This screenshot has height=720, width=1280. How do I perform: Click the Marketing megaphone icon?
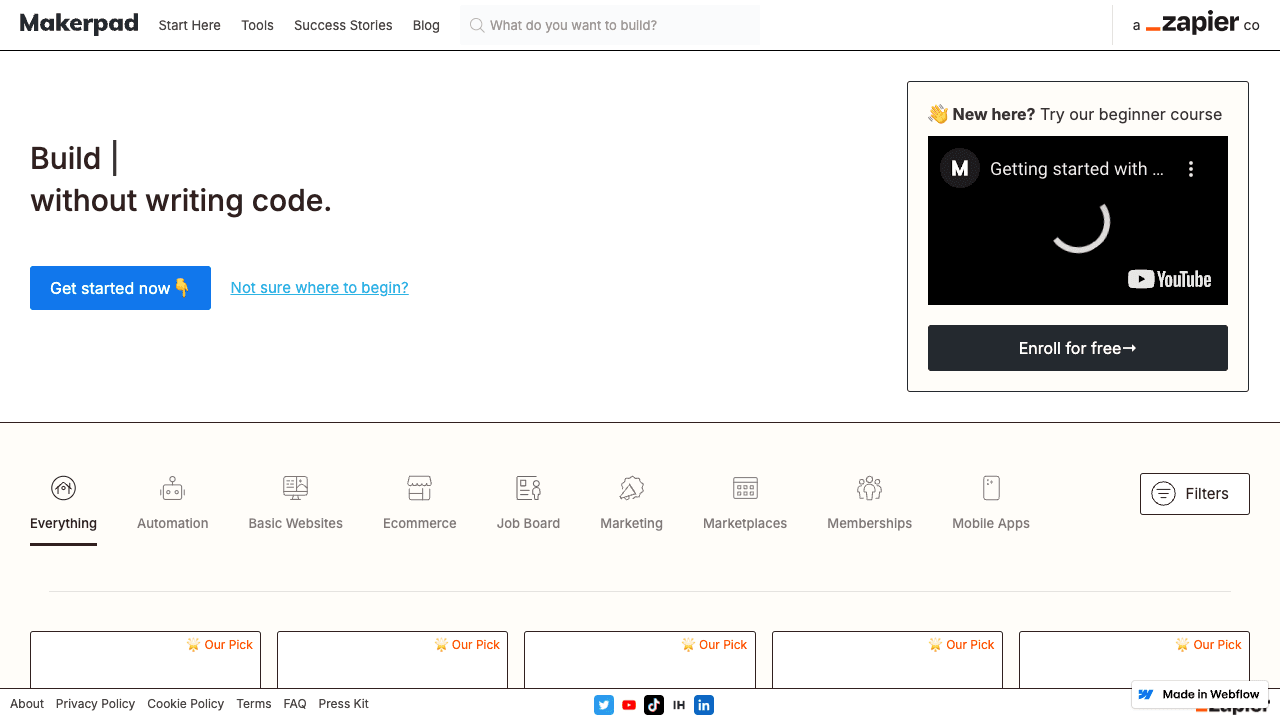coord(632,488)
